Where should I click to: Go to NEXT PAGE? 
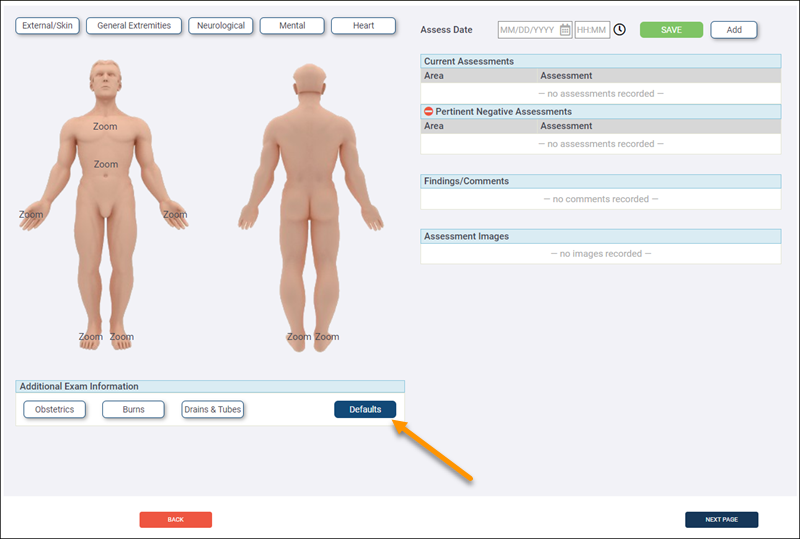tap(721, 520)
